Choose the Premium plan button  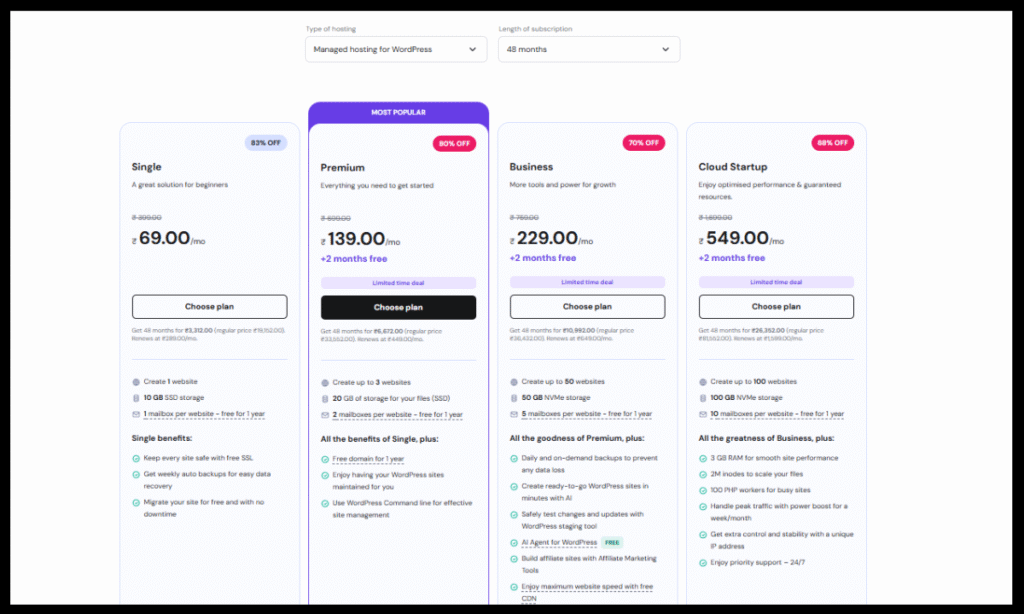(x=398, y=308)
